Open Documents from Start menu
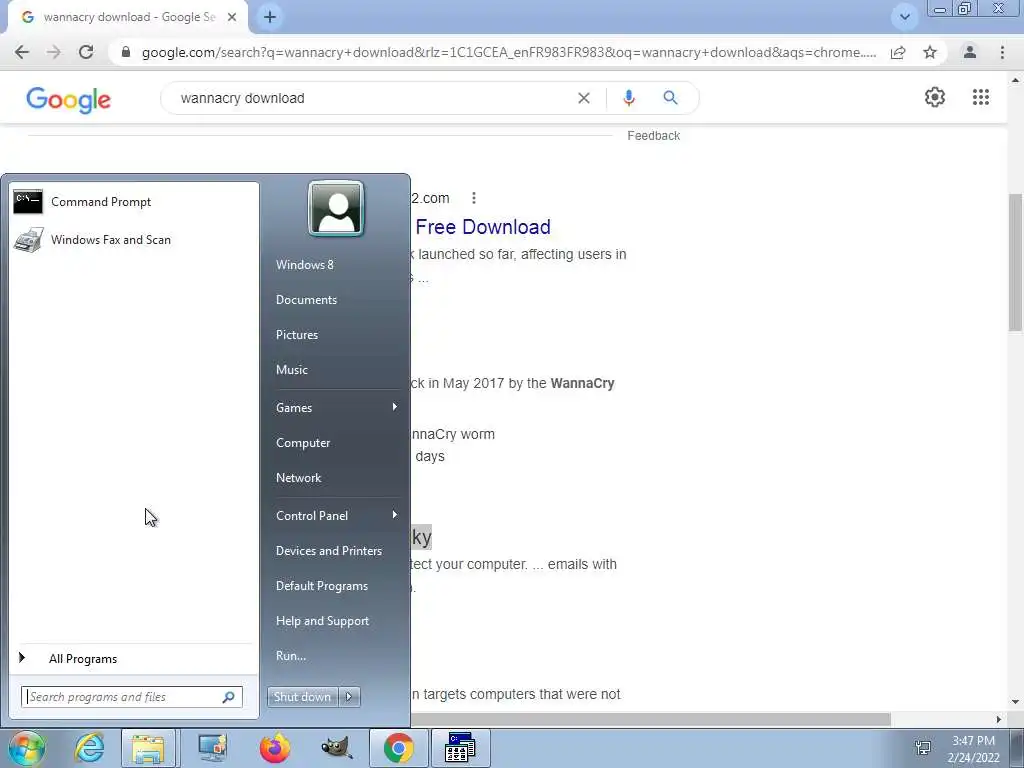 coord(306,300)
